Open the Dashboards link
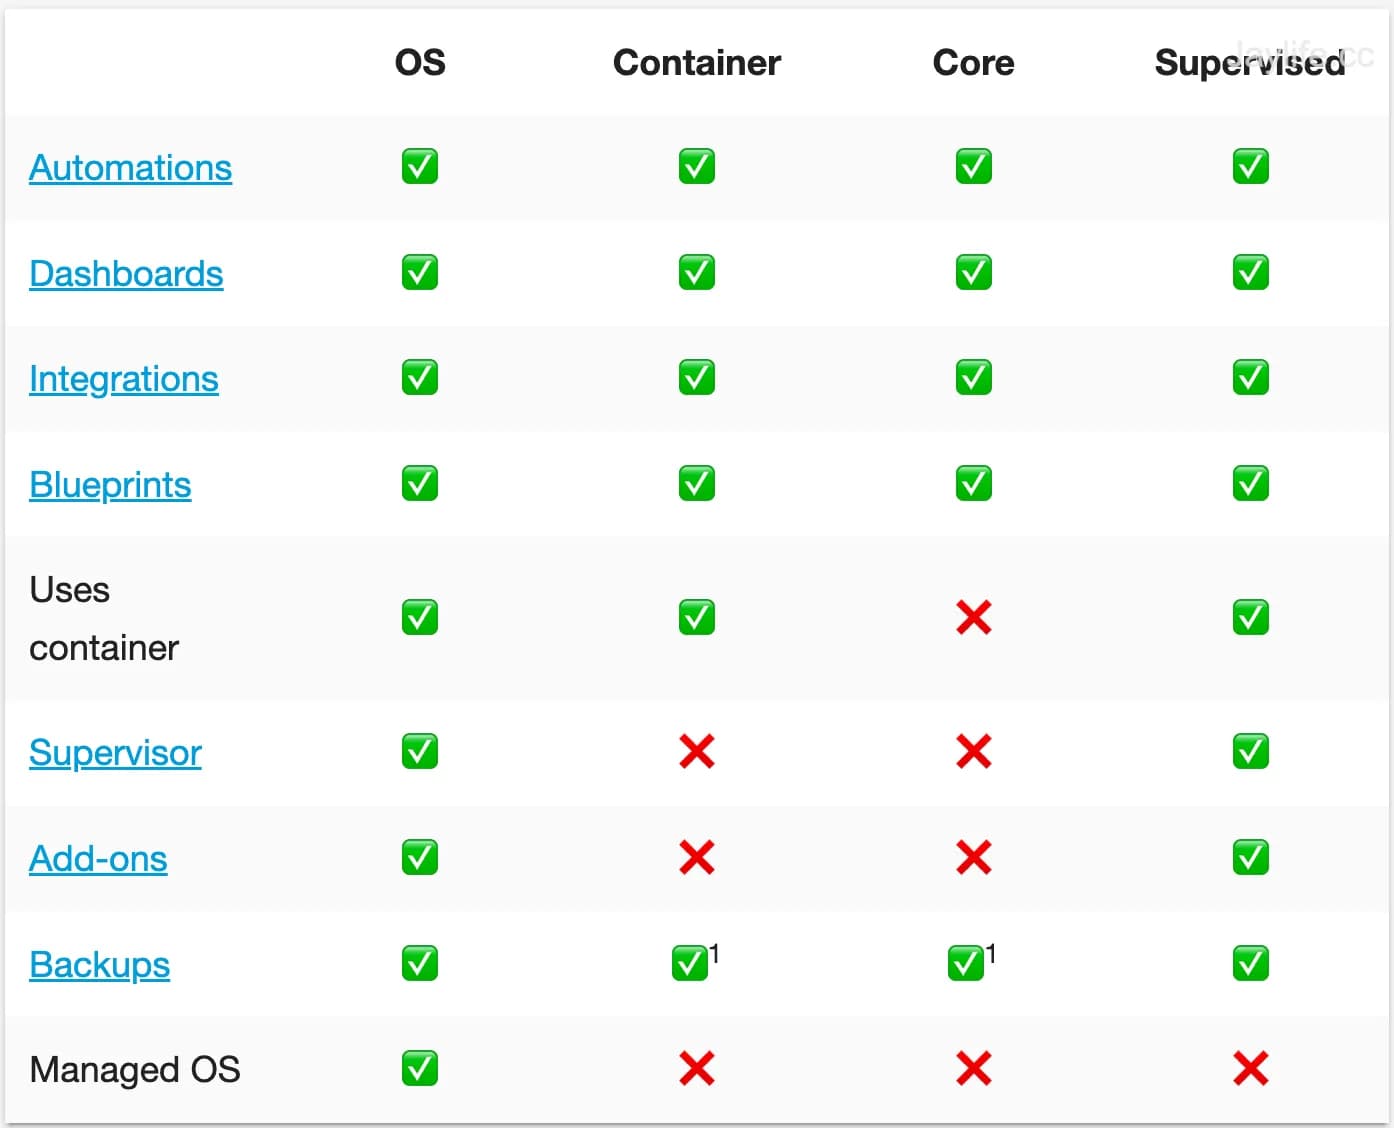 [126, 274]
